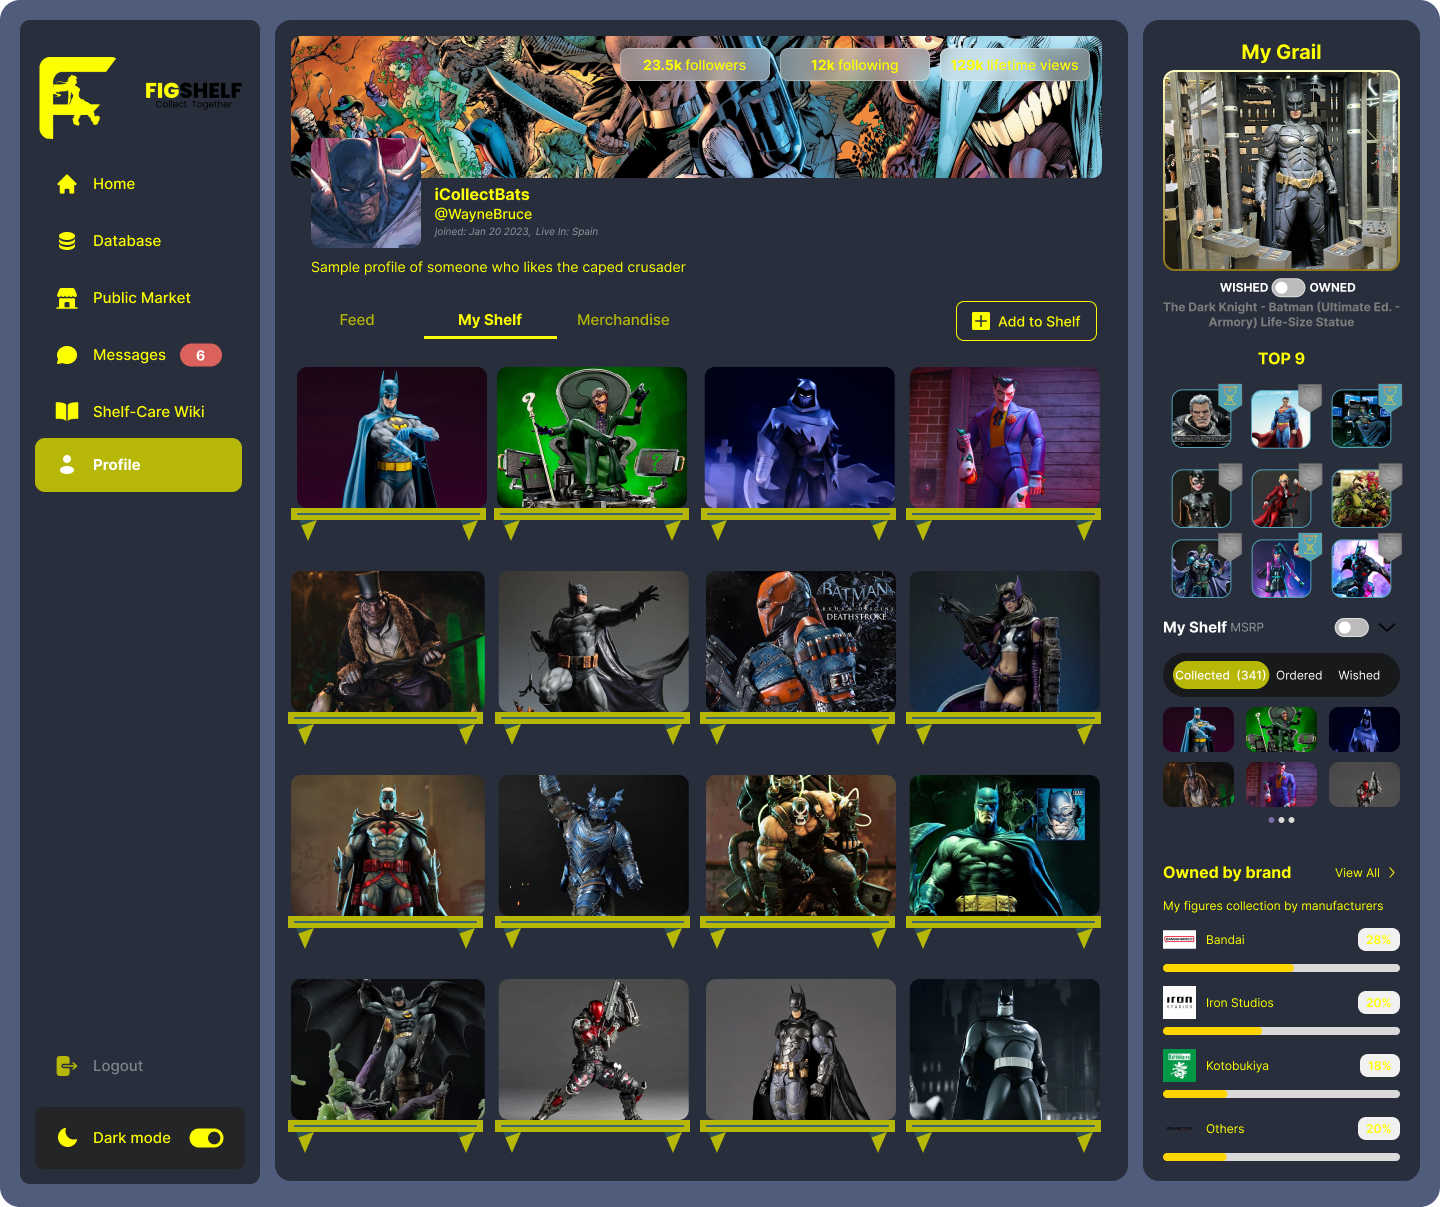Click the Bandai brand logo

click(1179, 940)
